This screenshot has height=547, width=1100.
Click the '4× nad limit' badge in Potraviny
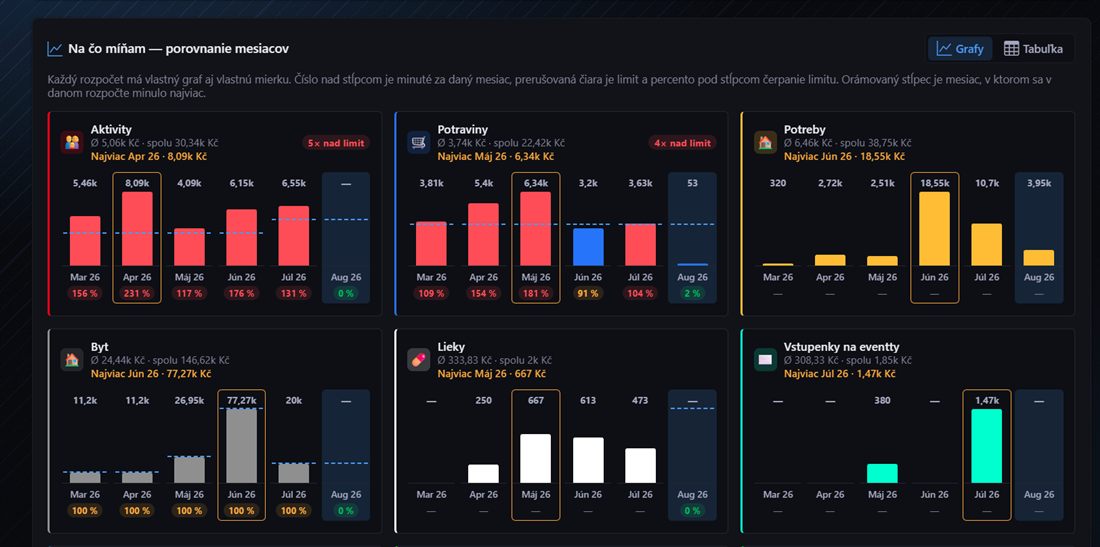[x=683, y=143]
